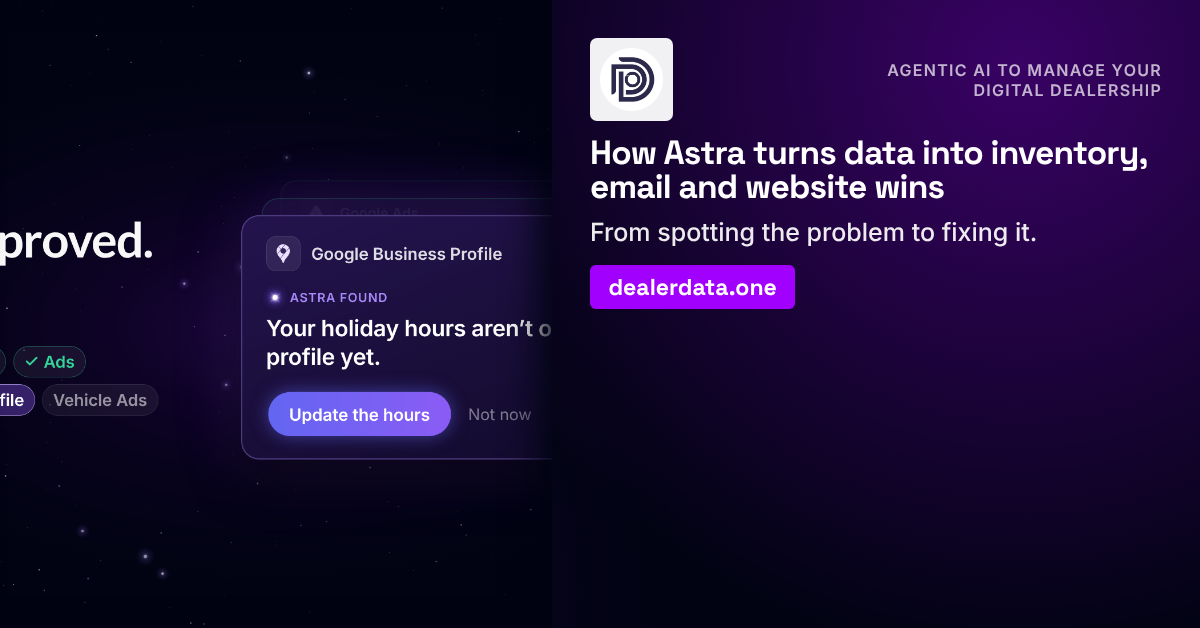
Task: Open the dealerdata.one link button
Action: (x=692, y=287)
